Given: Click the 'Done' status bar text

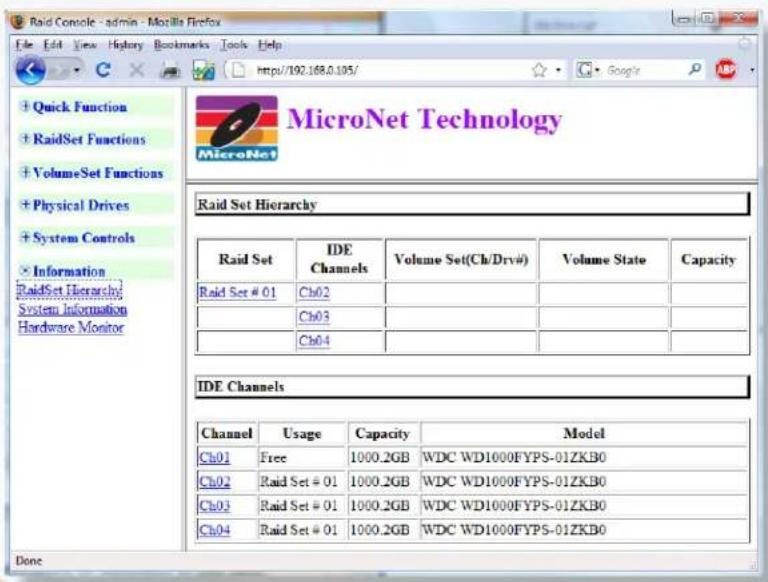Looking at the screenshot, I should [29, 560].
